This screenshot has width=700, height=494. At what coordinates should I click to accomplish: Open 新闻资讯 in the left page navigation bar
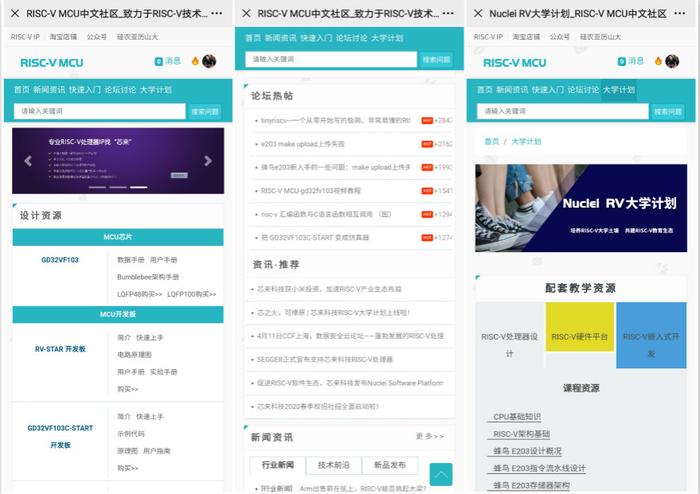(49, 90)
